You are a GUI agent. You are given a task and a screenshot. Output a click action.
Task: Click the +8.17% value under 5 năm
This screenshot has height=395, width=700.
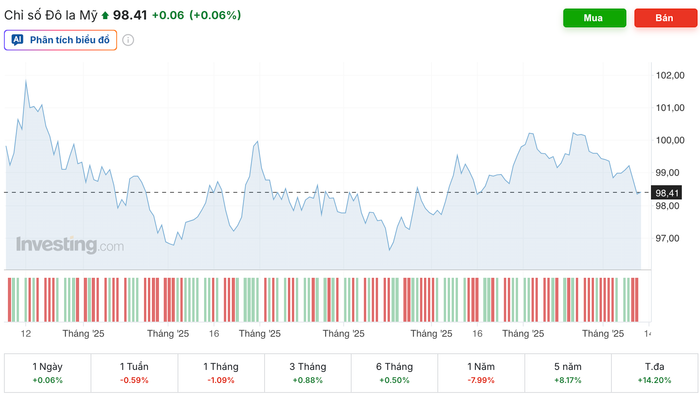click(568, 380)
